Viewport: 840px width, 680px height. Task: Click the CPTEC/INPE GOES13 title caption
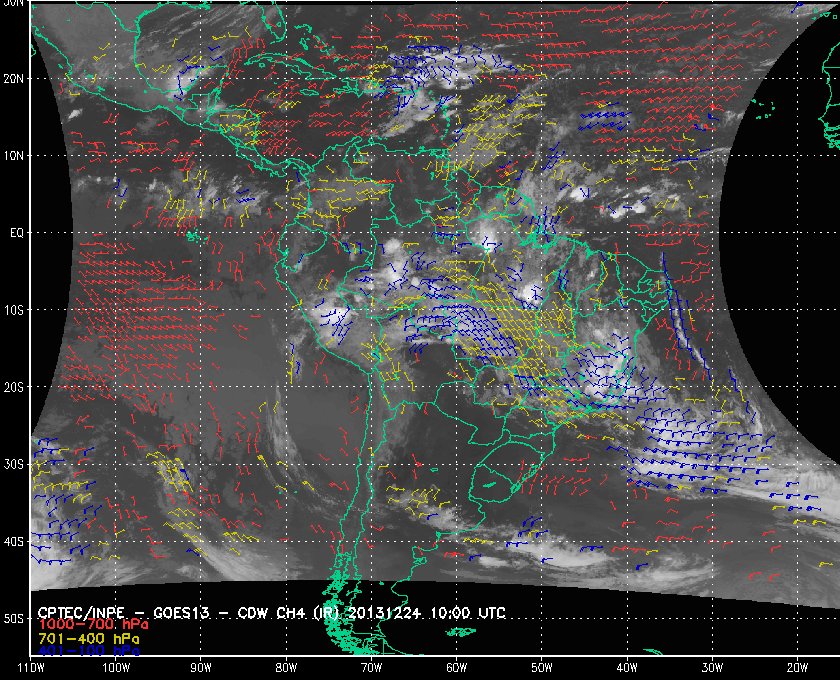pyautogui.click(x=272, y=613)
